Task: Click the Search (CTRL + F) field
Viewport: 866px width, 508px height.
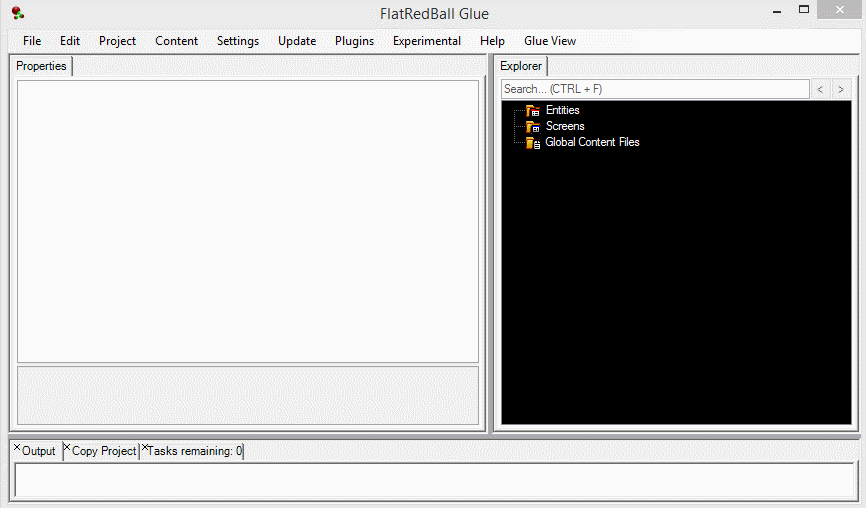Action: pyautogui.click(x=655, y=89)
